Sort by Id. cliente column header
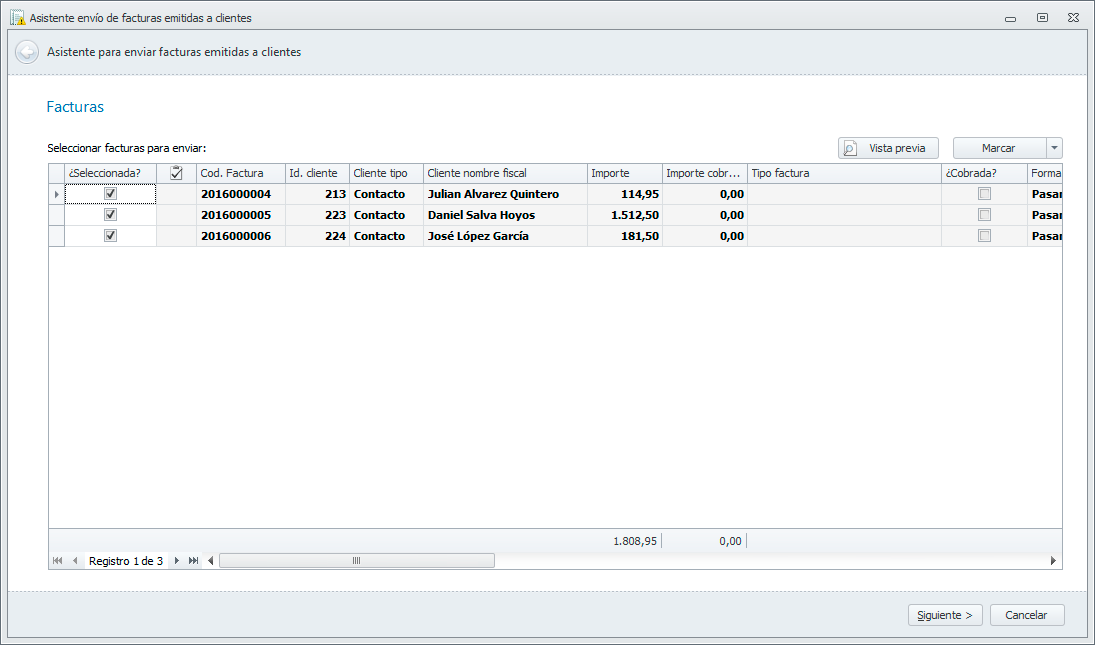 coord(318,173)
